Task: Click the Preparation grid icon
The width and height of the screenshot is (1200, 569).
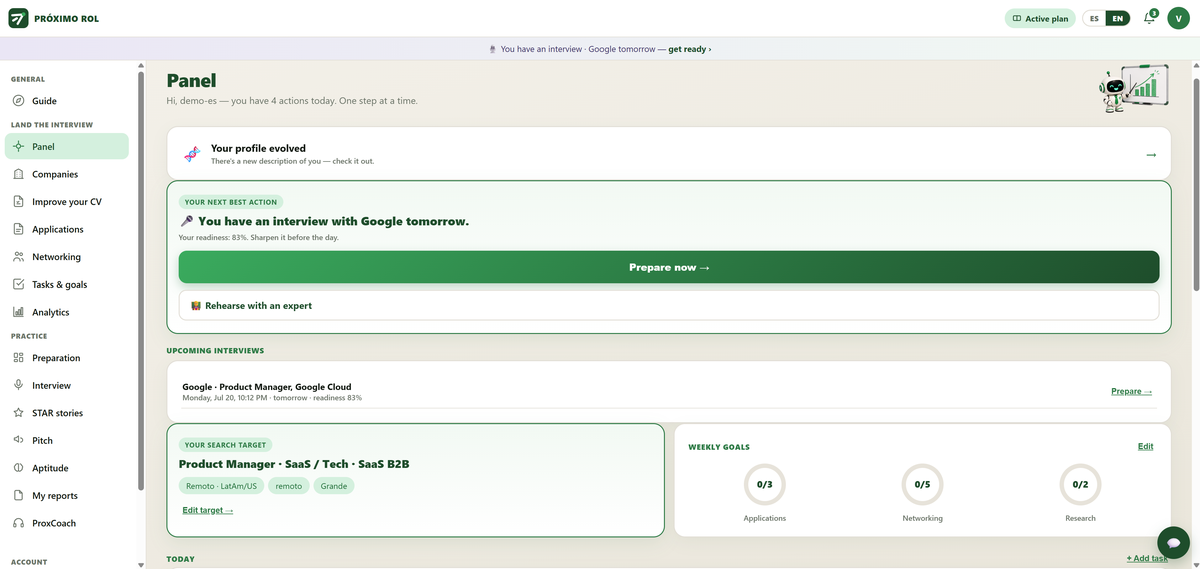Action: [19, 358]
